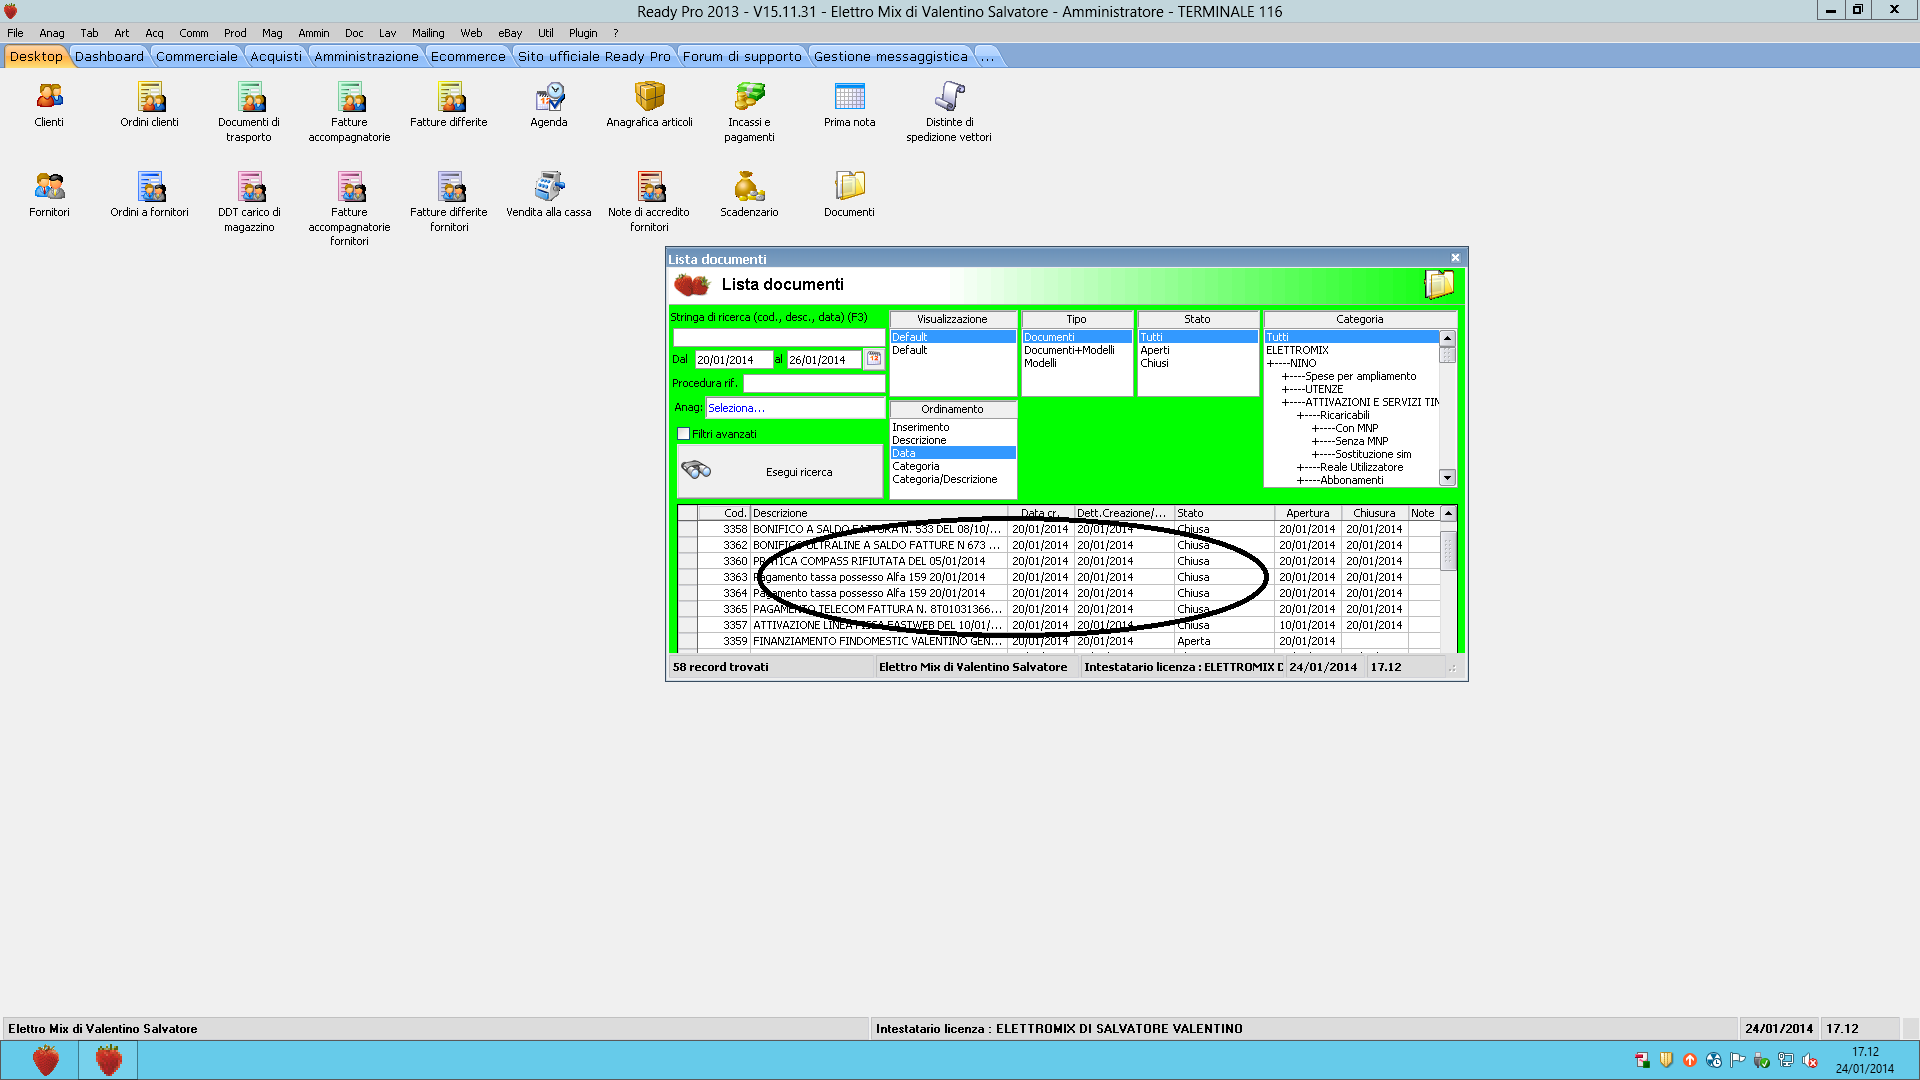1920x1080 pixels.
Task: Open Fatture accompagnatorie fornitori icon
Action: pyautogui.click(x=349, y=209)
